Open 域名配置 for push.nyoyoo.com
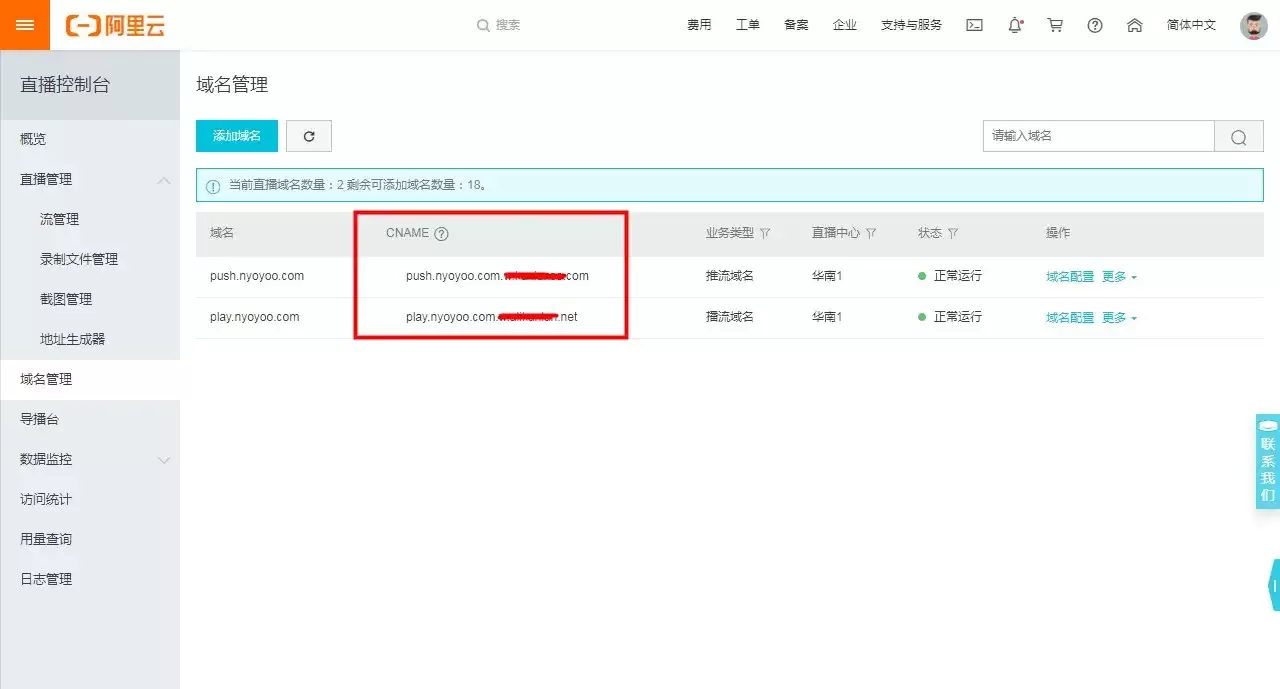This screenshot has height=689, width=1280. coord(1070,276)
